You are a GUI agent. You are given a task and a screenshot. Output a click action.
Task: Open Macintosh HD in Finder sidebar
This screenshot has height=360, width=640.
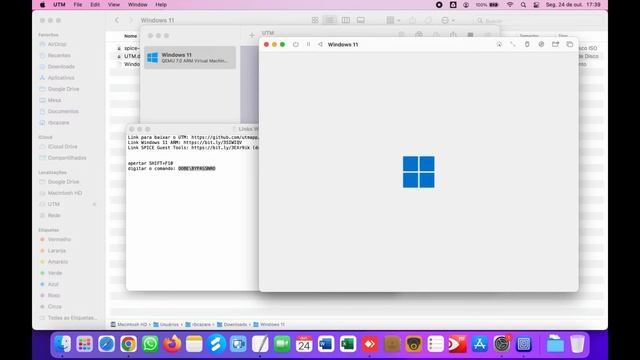point(64,193)
